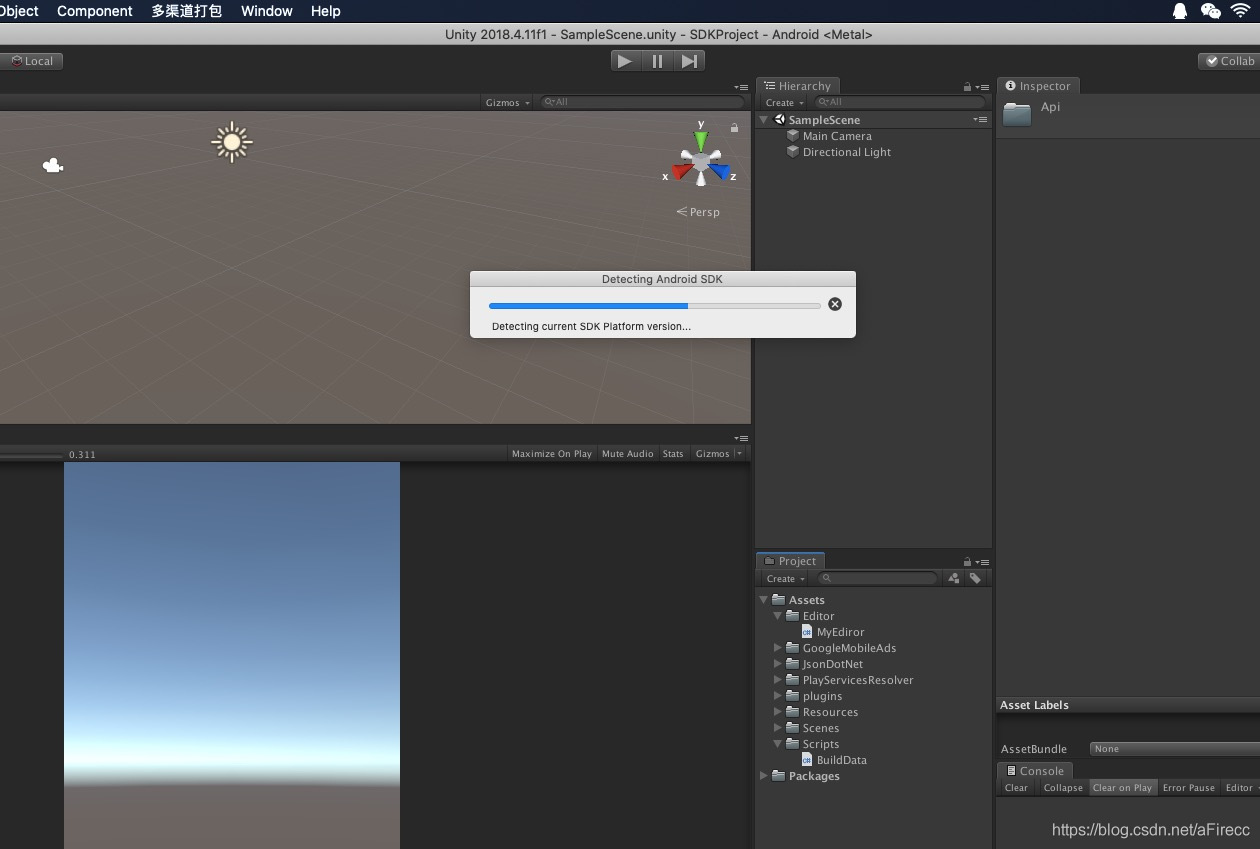Viewport: 1260px width, 849px height.
Task: Select the Directional Light sun icon
Action: pyautogui.click(x=232, y=142)
